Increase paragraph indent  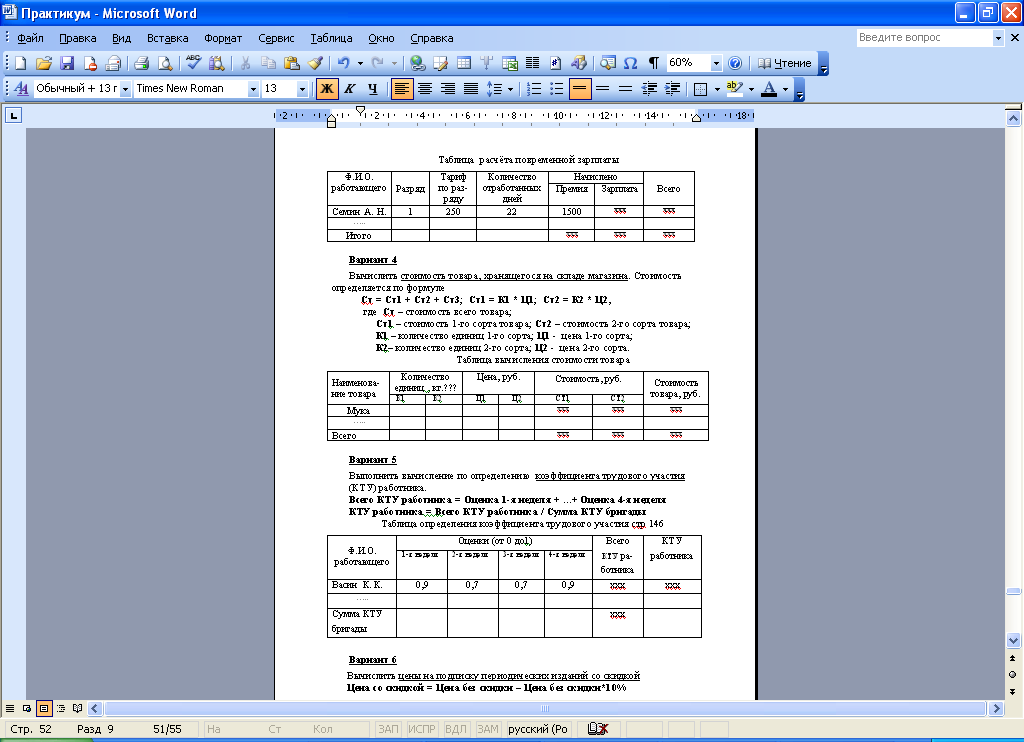pos(672,88)
